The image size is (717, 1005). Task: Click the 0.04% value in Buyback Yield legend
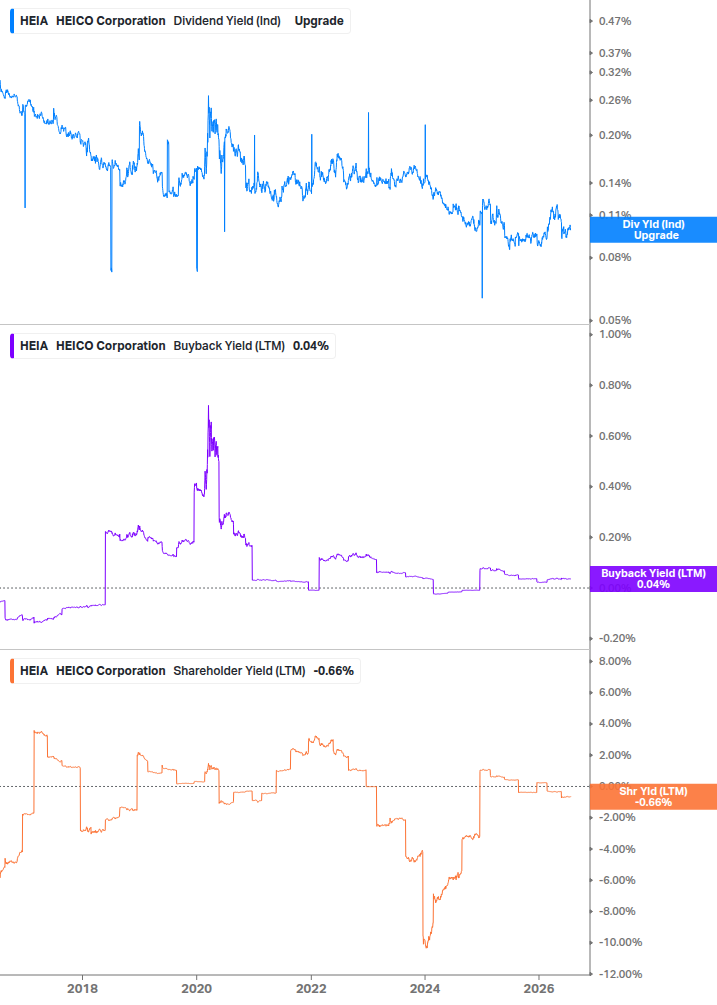coord(311,346)
